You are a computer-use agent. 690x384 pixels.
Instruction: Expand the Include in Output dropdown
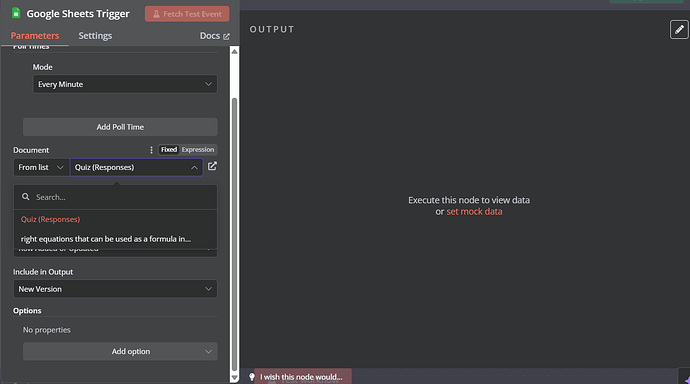pyautogui.click(x=115, y=289)
